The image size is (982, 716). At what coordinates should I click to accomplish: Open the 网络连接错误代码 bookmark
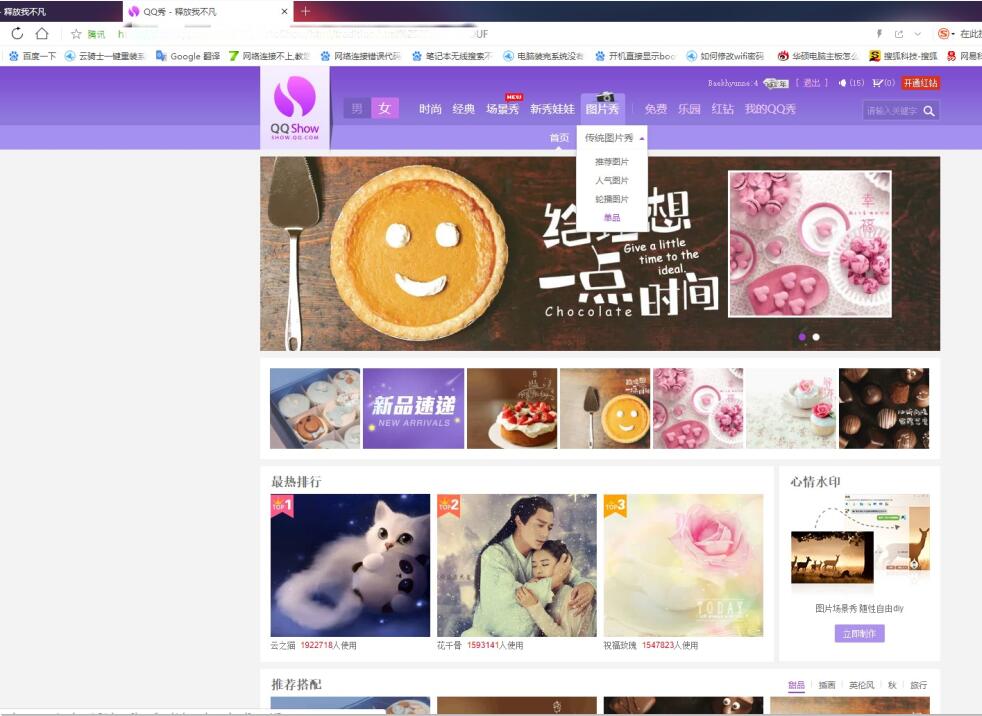(361, 56)
